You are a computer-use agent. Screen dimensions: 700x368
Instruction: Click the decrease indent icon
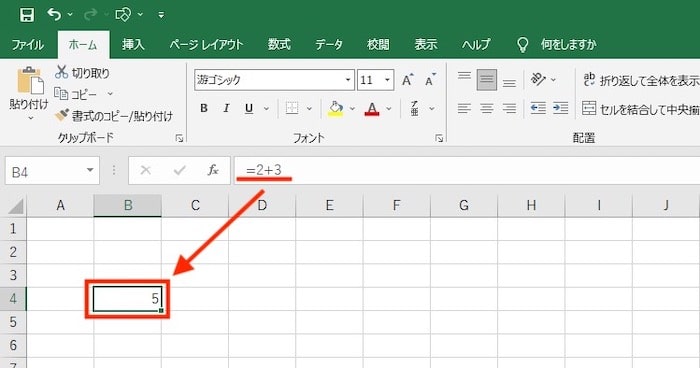(538, 108)
